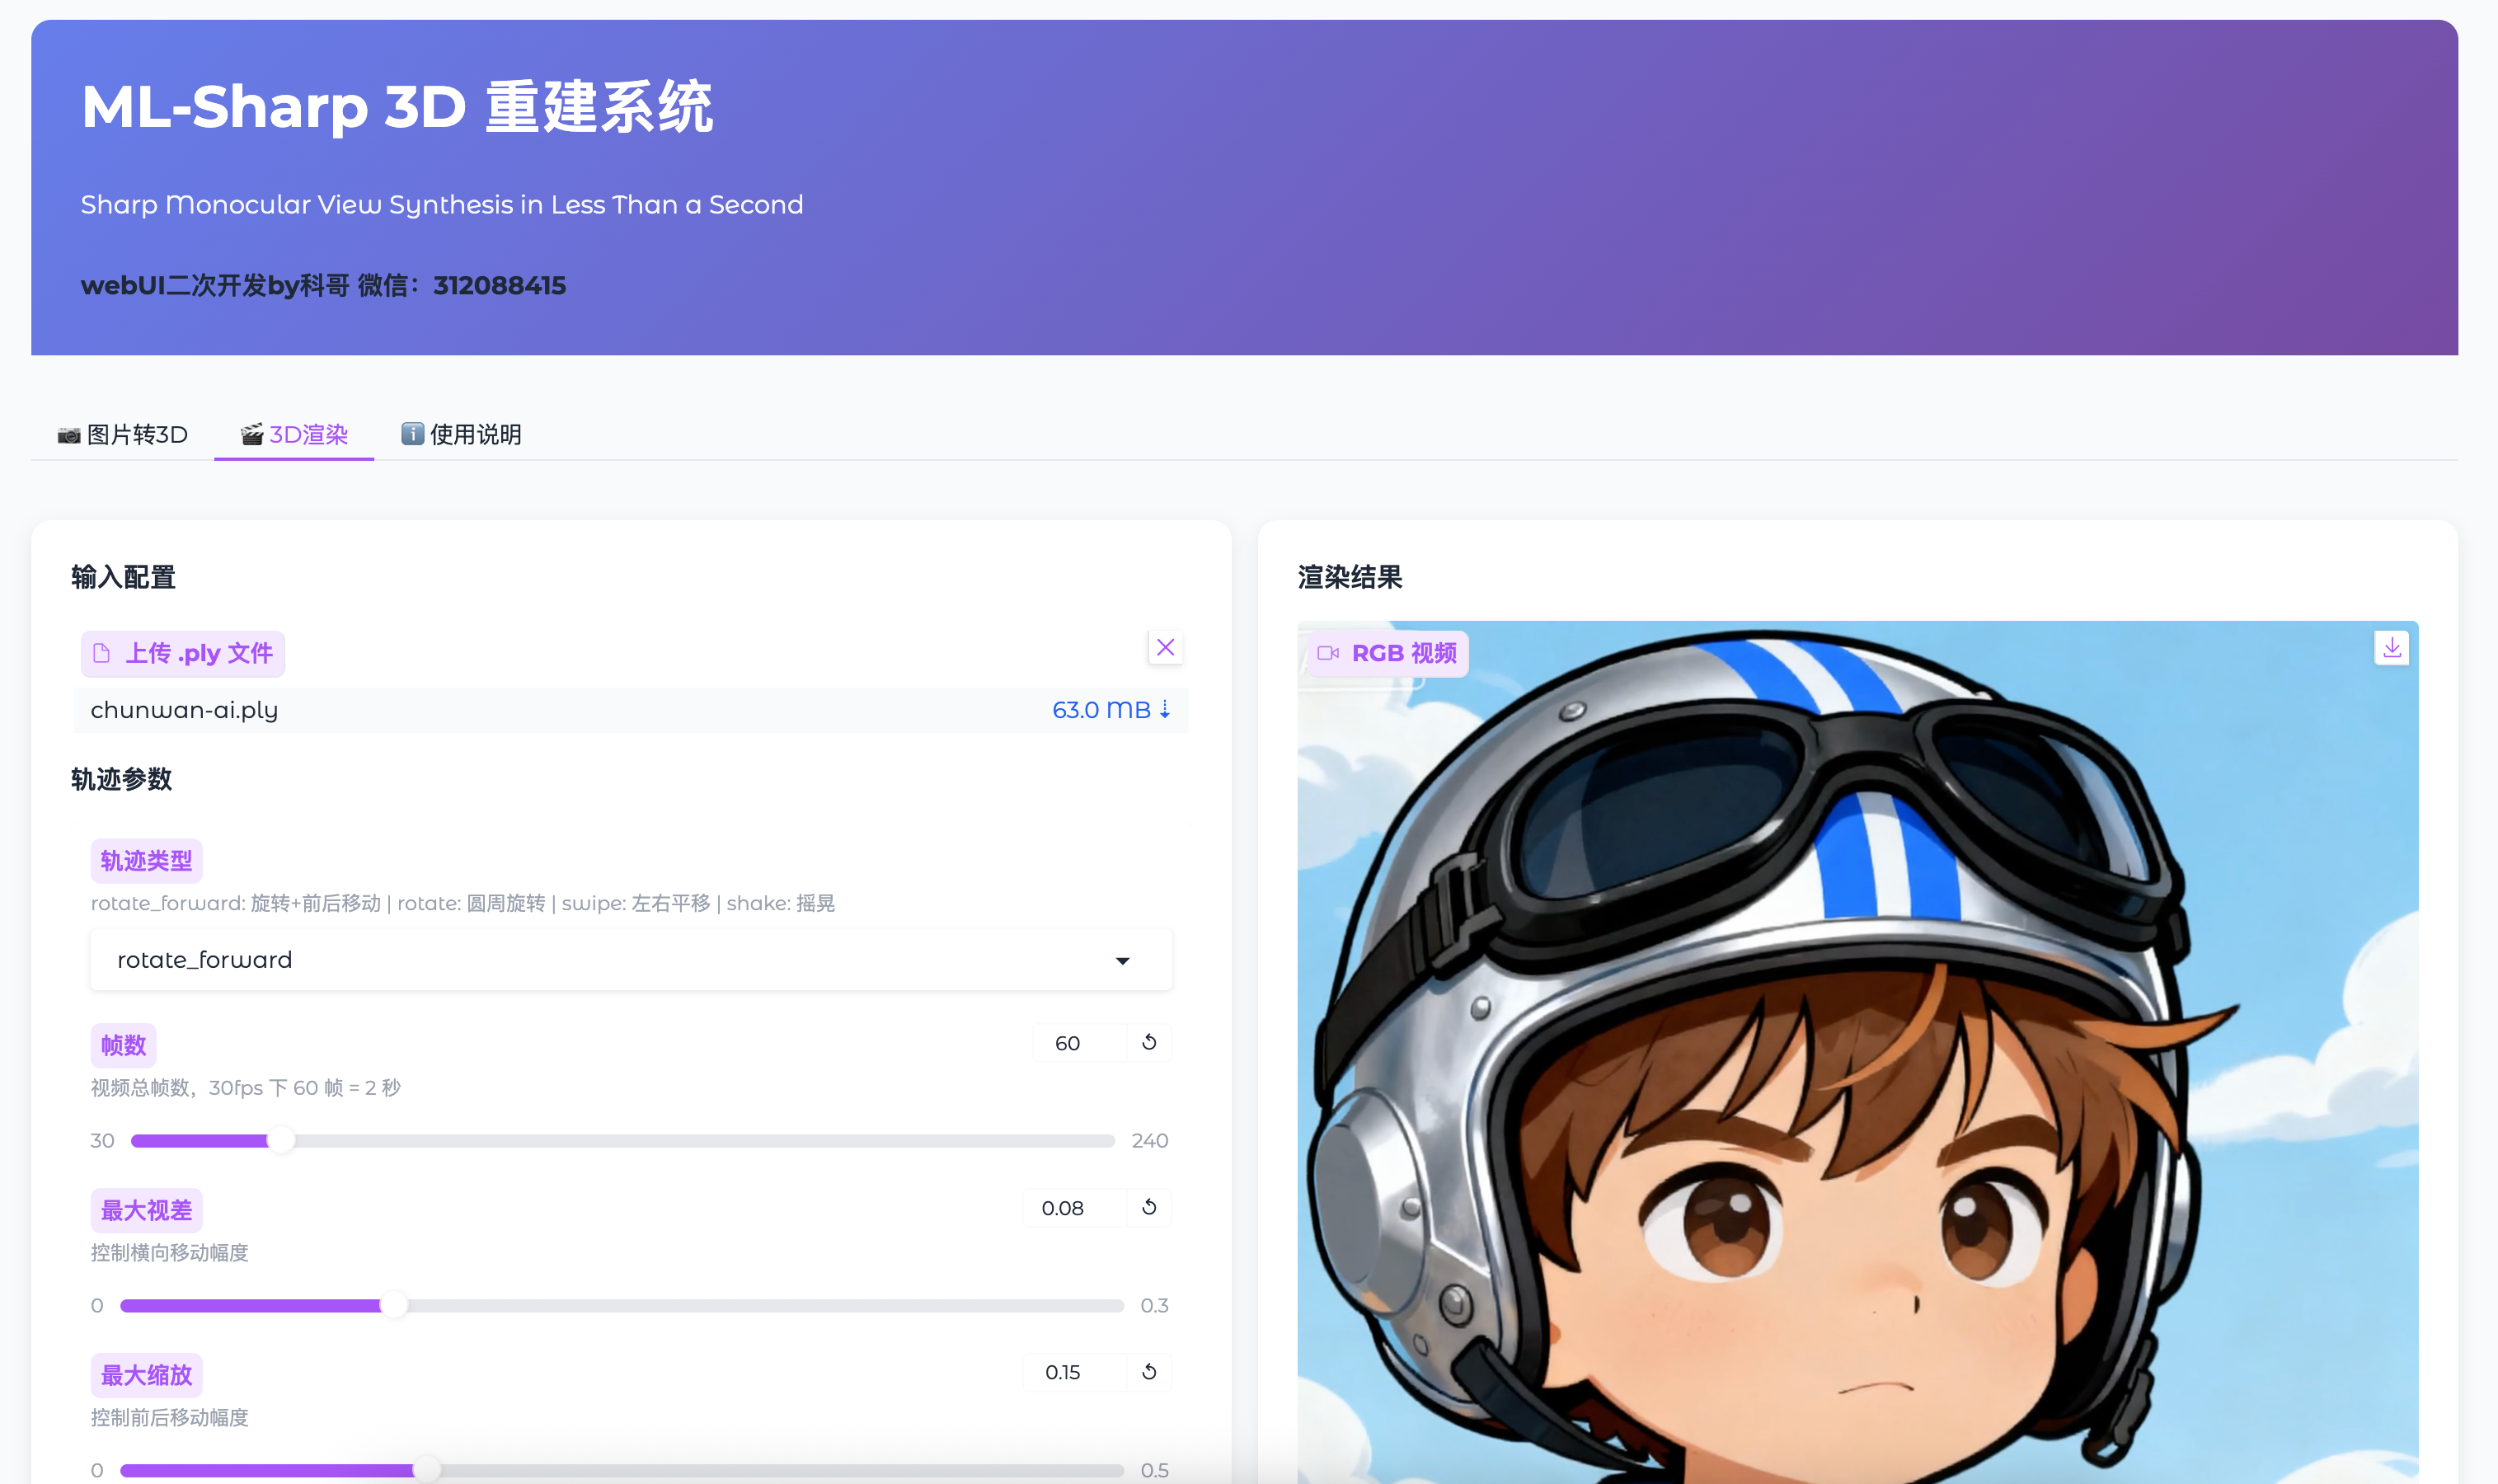Select the 3D渲染 tab

click(294, 435)
